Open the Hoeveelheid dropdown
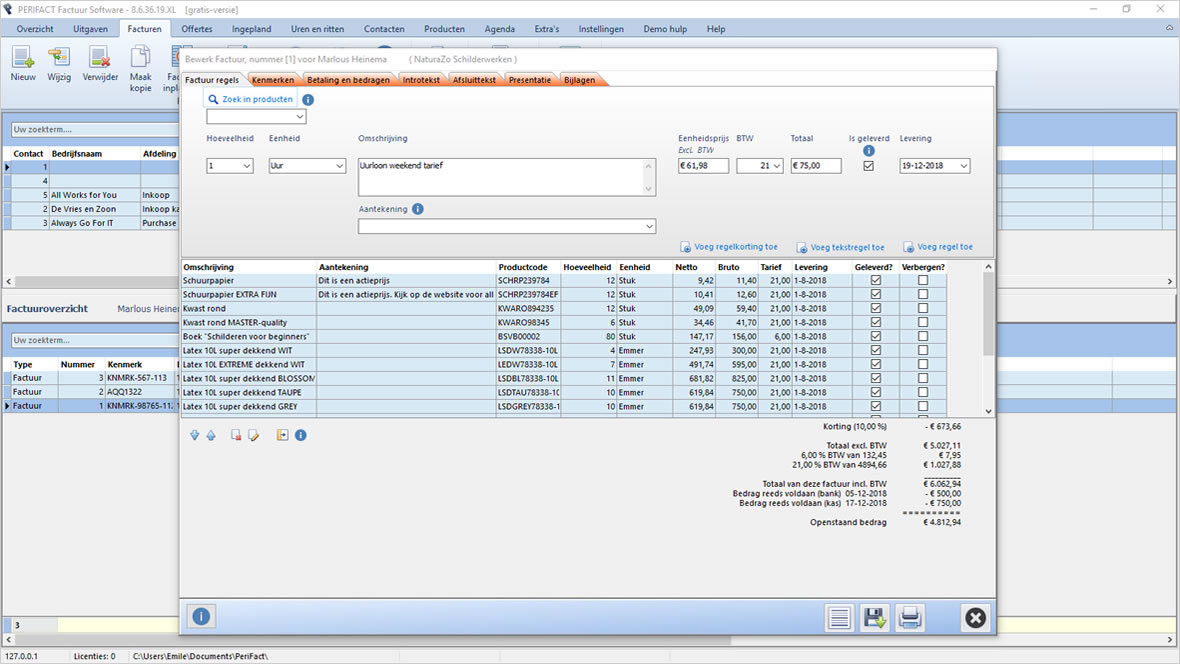 (x=247, y=166)
